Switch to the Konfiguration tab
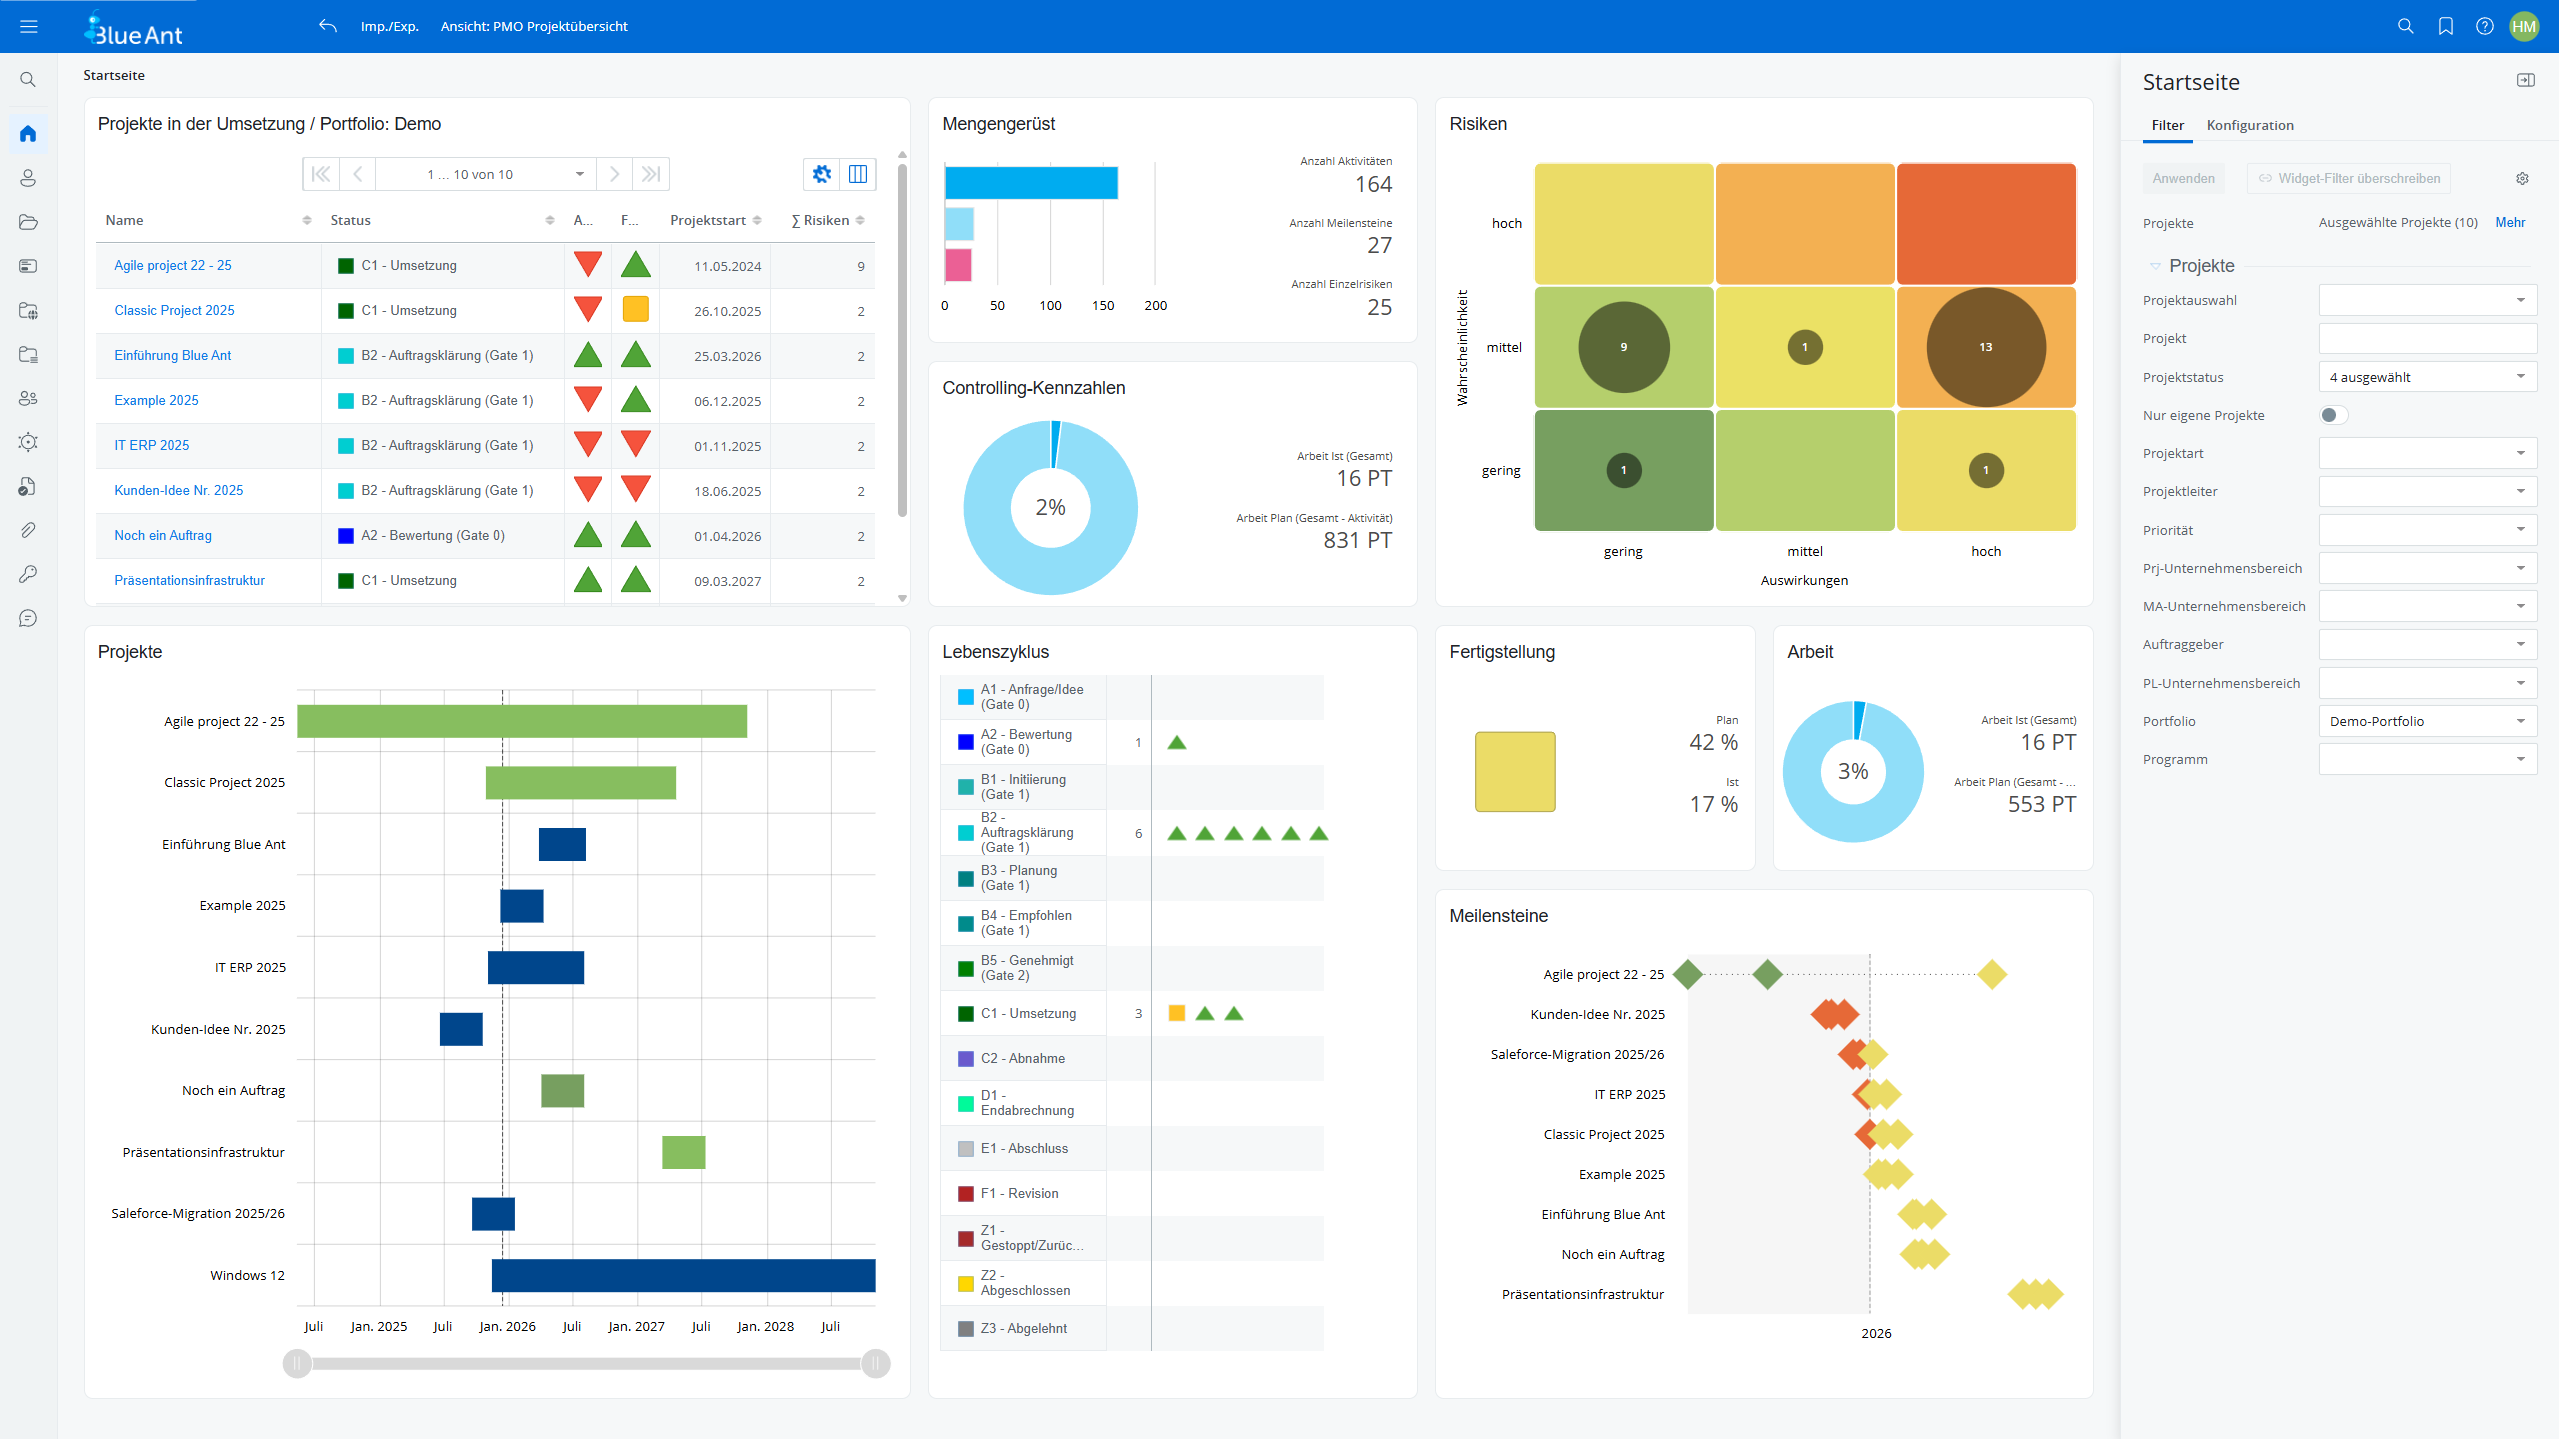The width and height of the screenshot is (2559, 1439). click(2250, 125)
